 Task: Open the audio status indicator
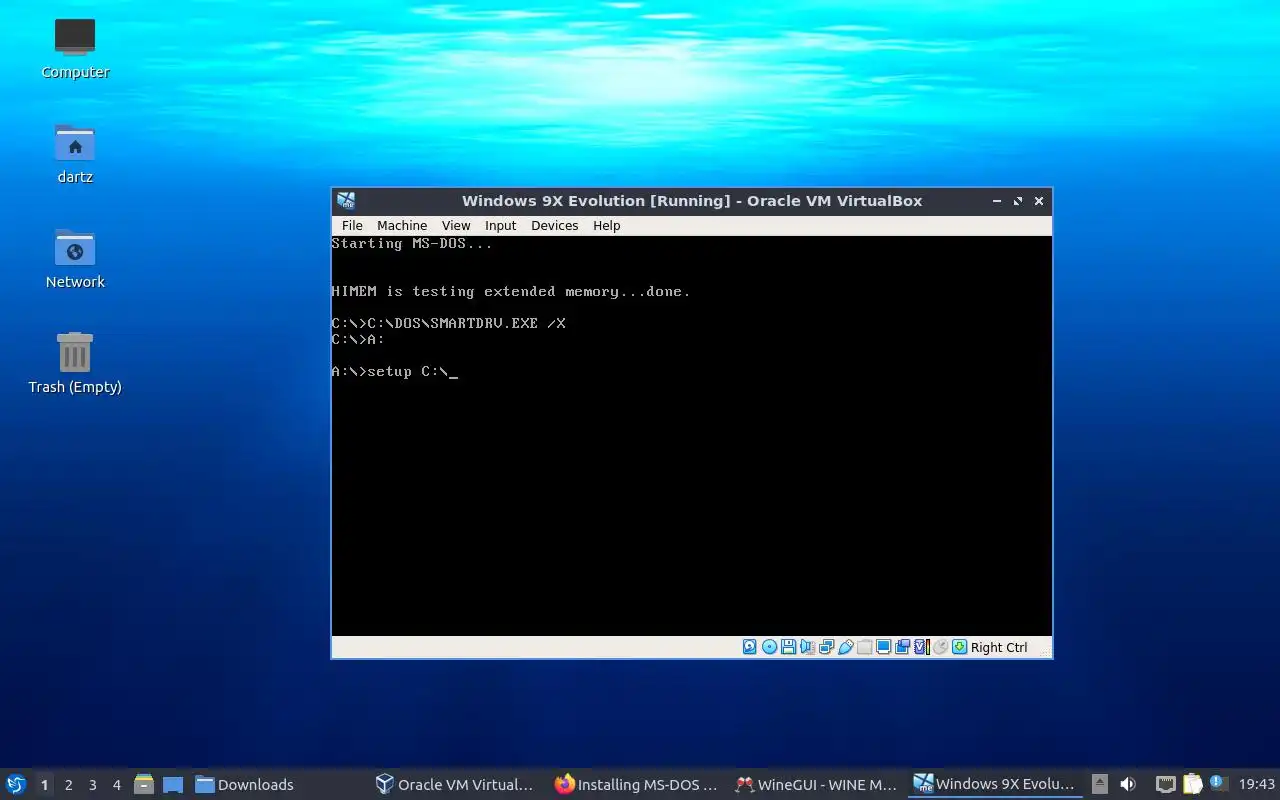click(807, 647)
